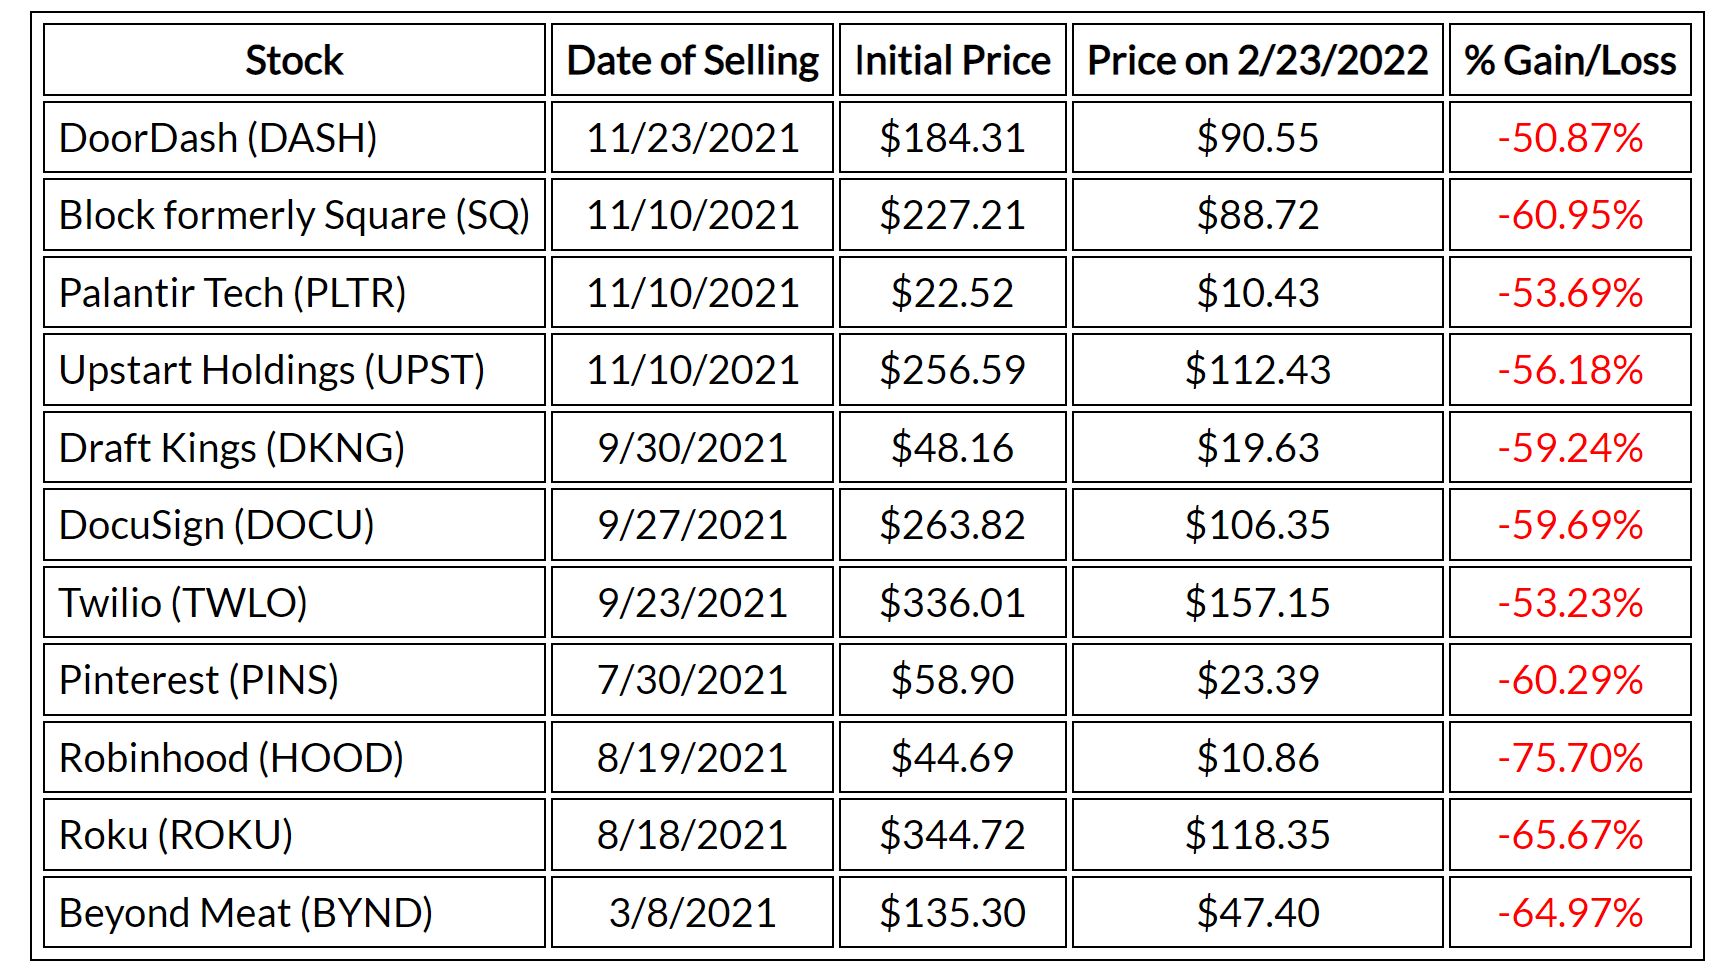This screenshot has width=1725, height=975.
Task: Click the Price on 2/23/2022 header
Action: pyautogui.click(x=1257, y=61)
